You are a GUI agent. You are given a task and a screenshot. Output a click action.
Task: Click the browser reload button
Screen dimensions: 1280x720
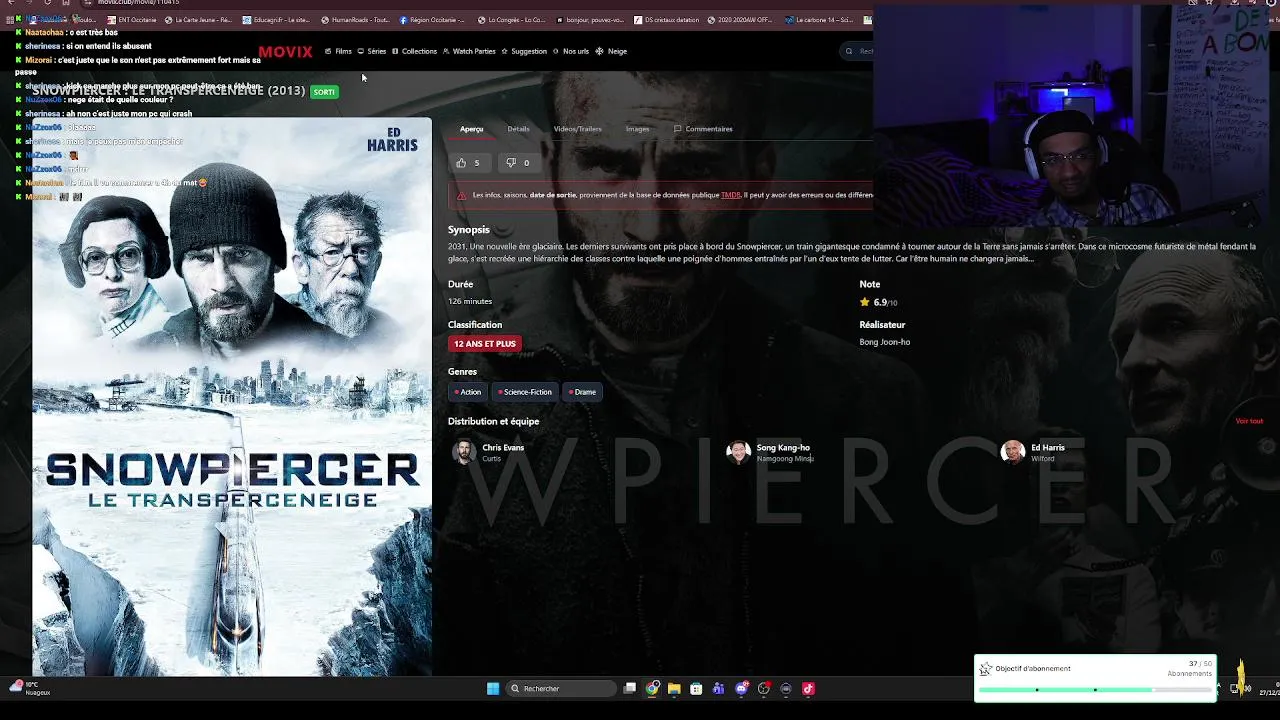[x=47, y=3]
